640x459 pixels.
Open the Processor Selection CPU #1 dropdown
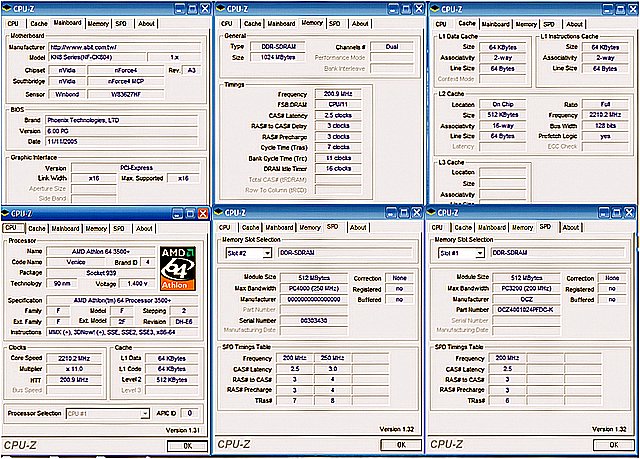pos(144,414)
